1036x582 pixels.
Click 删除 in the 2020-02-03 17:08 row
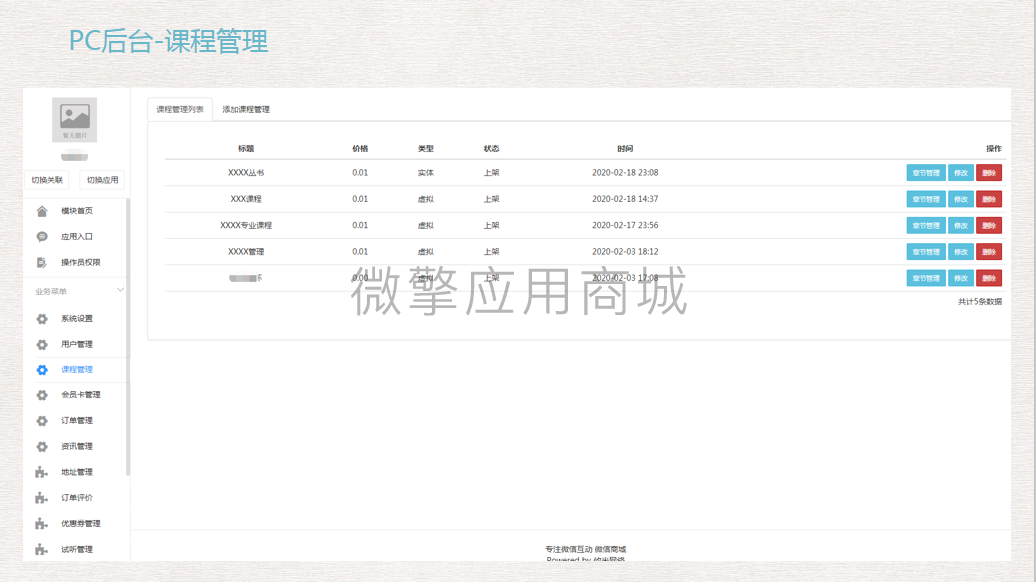click(x=989, y=278)
